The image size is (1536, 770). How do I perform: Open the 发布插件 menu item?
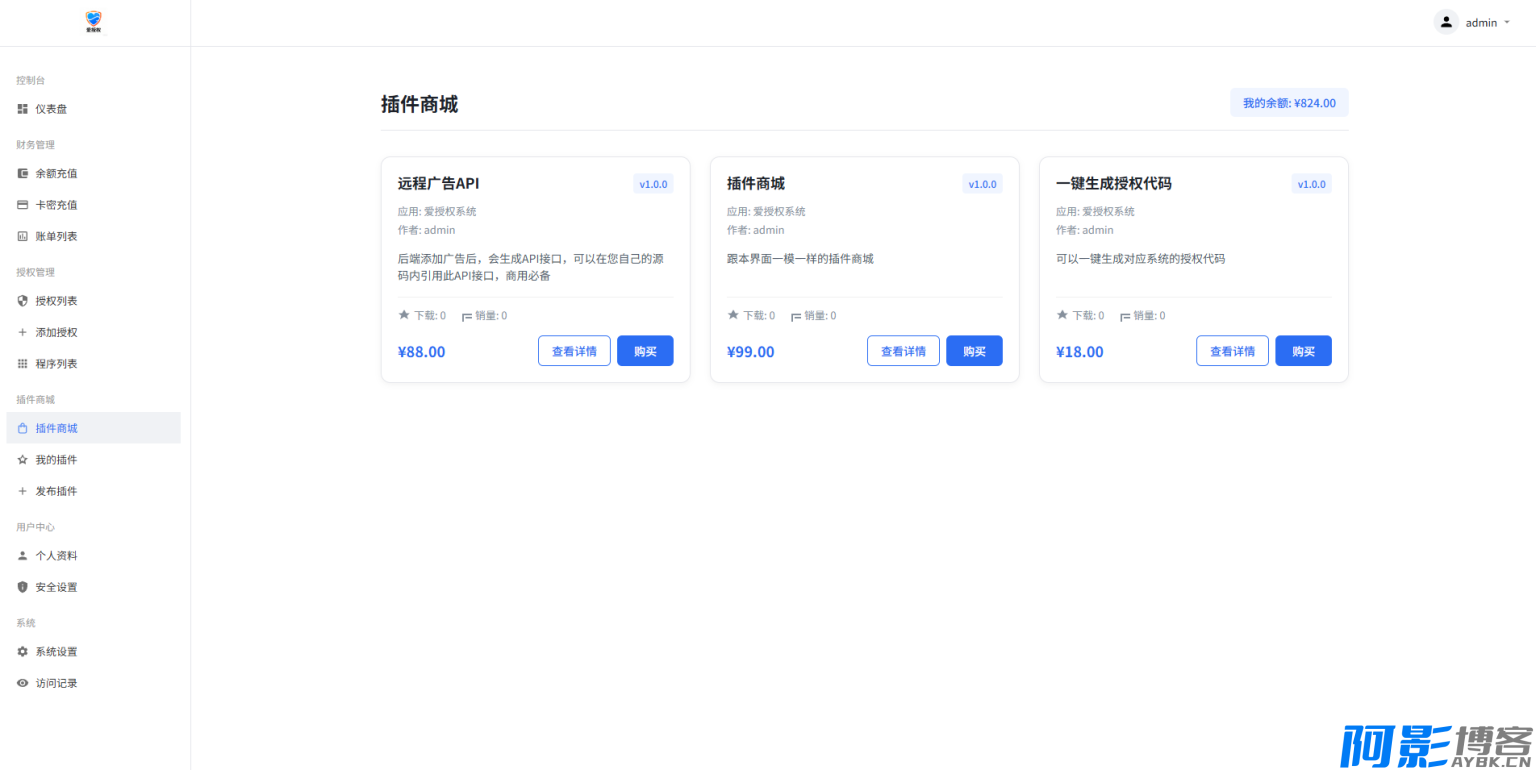pyautogui.click(x=56, y=492)
